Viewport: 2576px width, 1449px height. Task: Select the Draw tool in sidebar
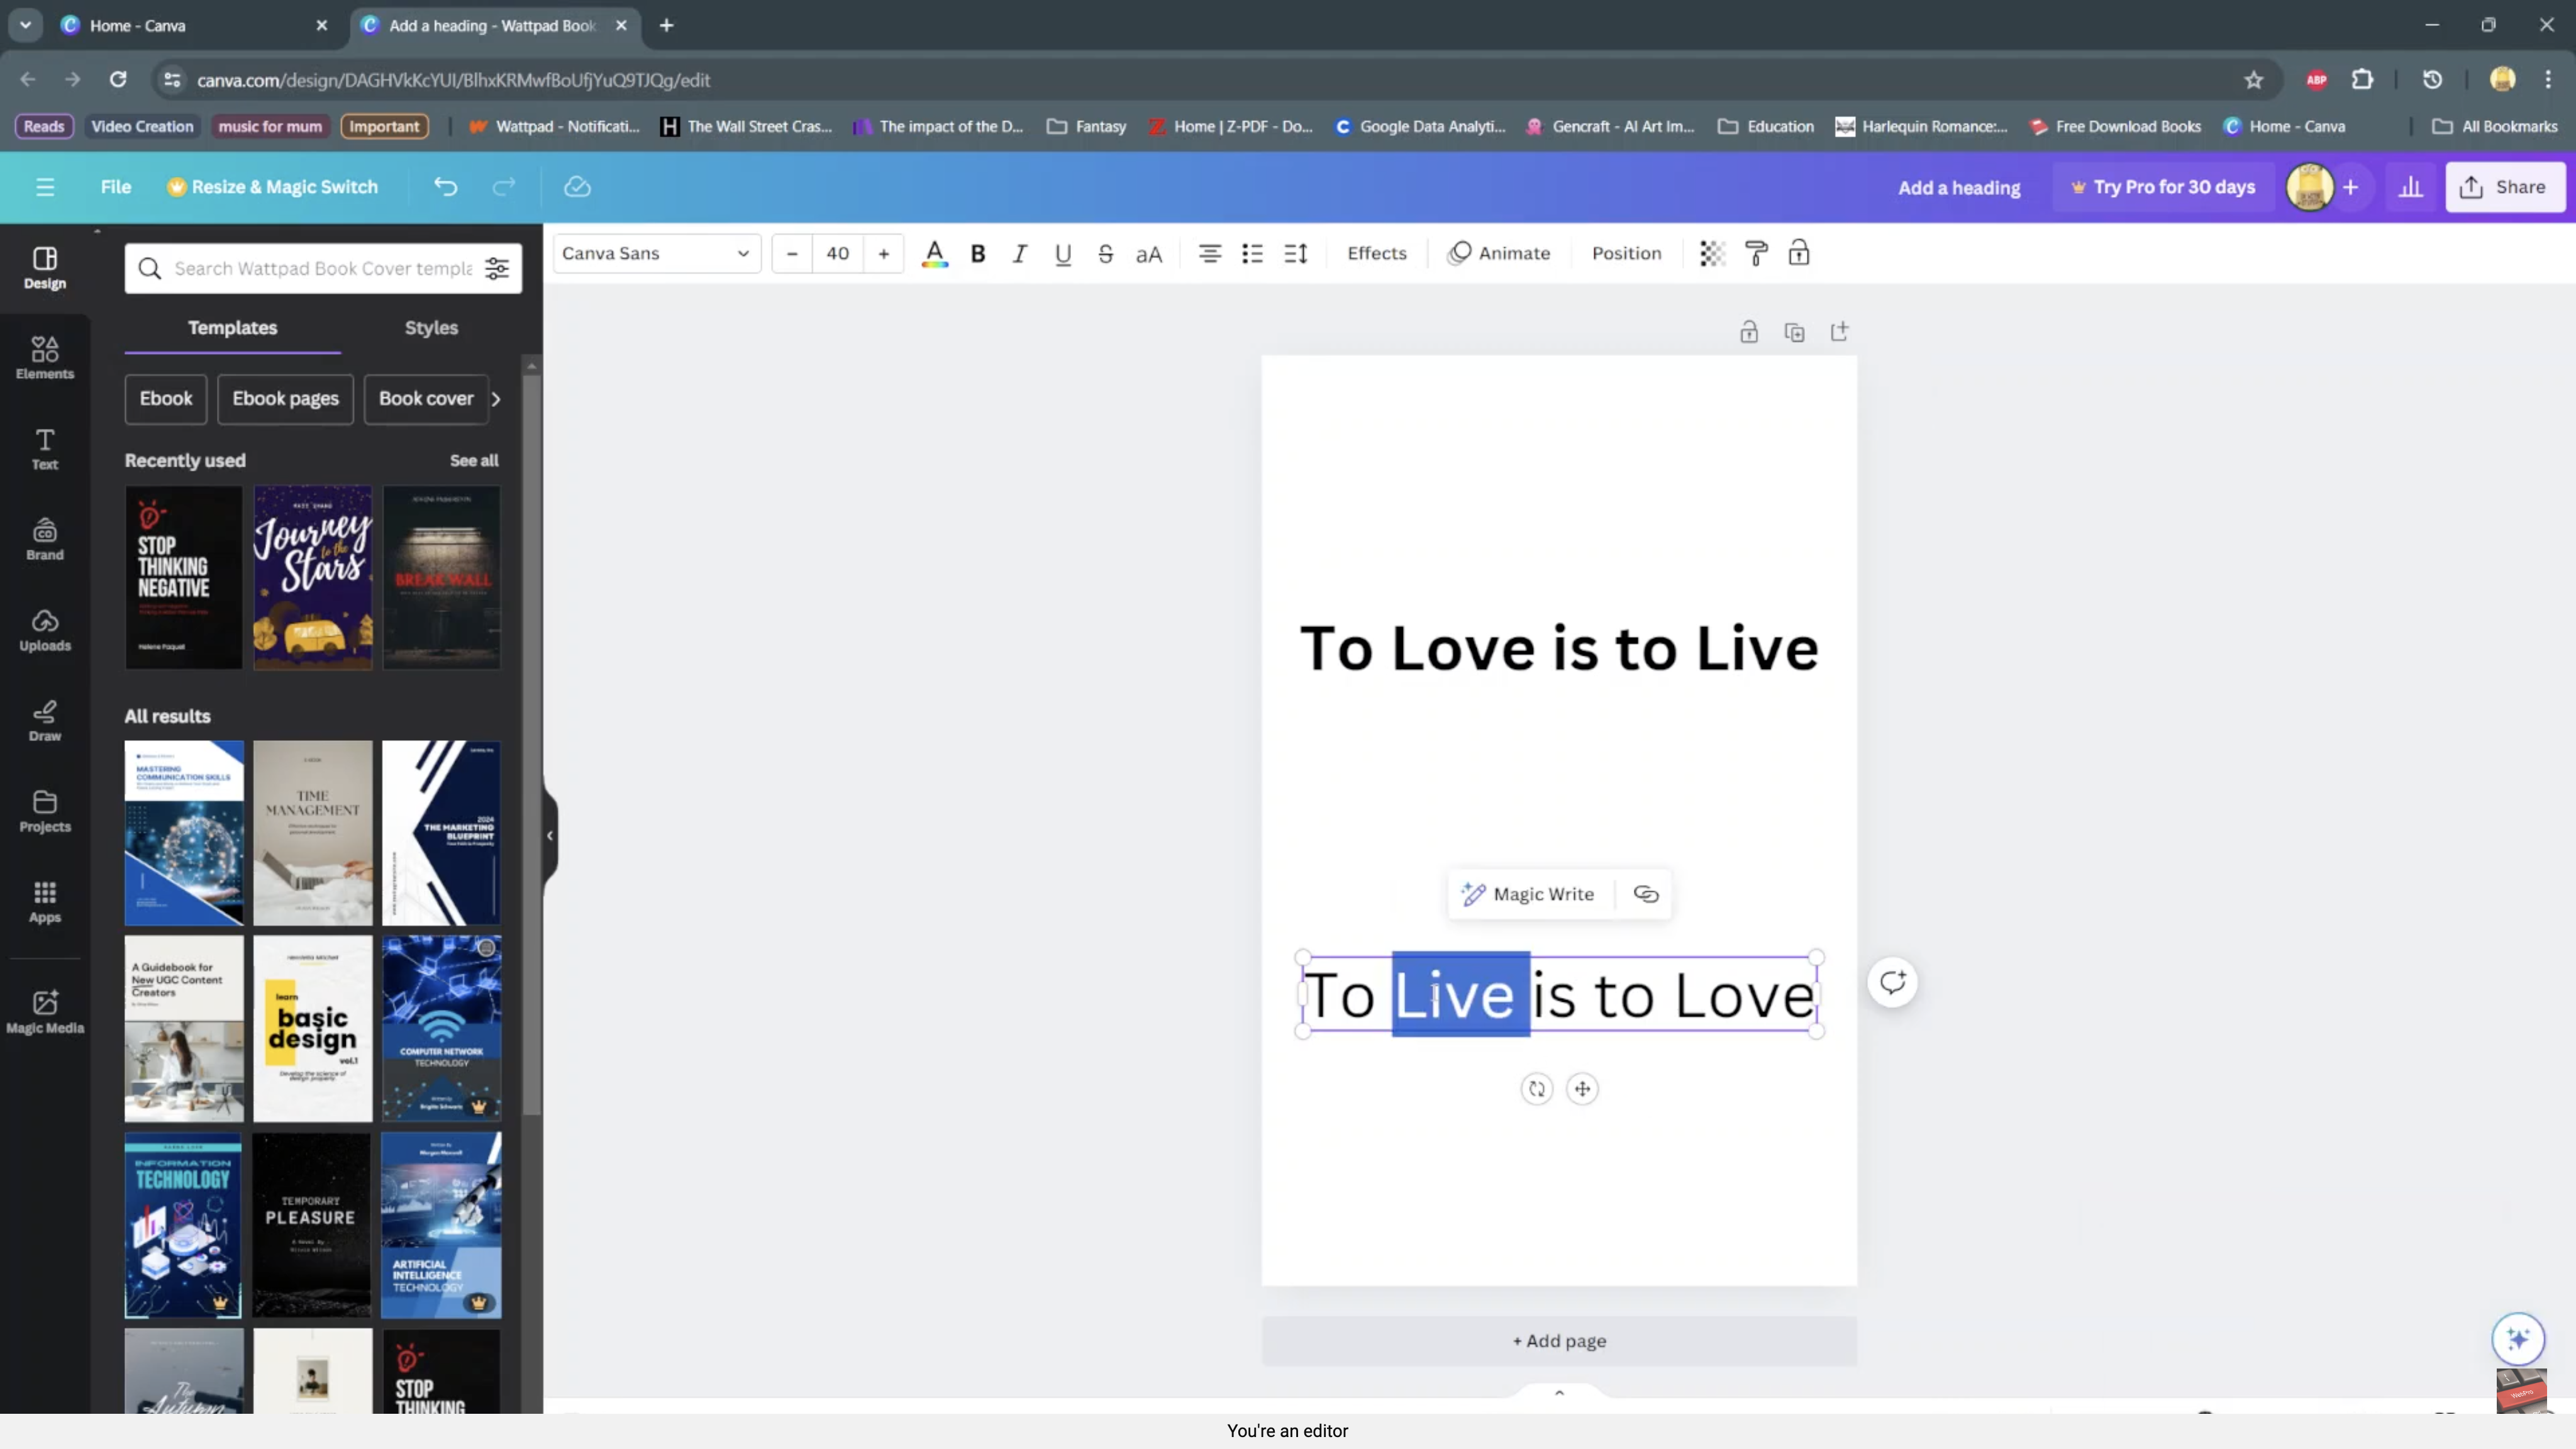click(45, 721)
